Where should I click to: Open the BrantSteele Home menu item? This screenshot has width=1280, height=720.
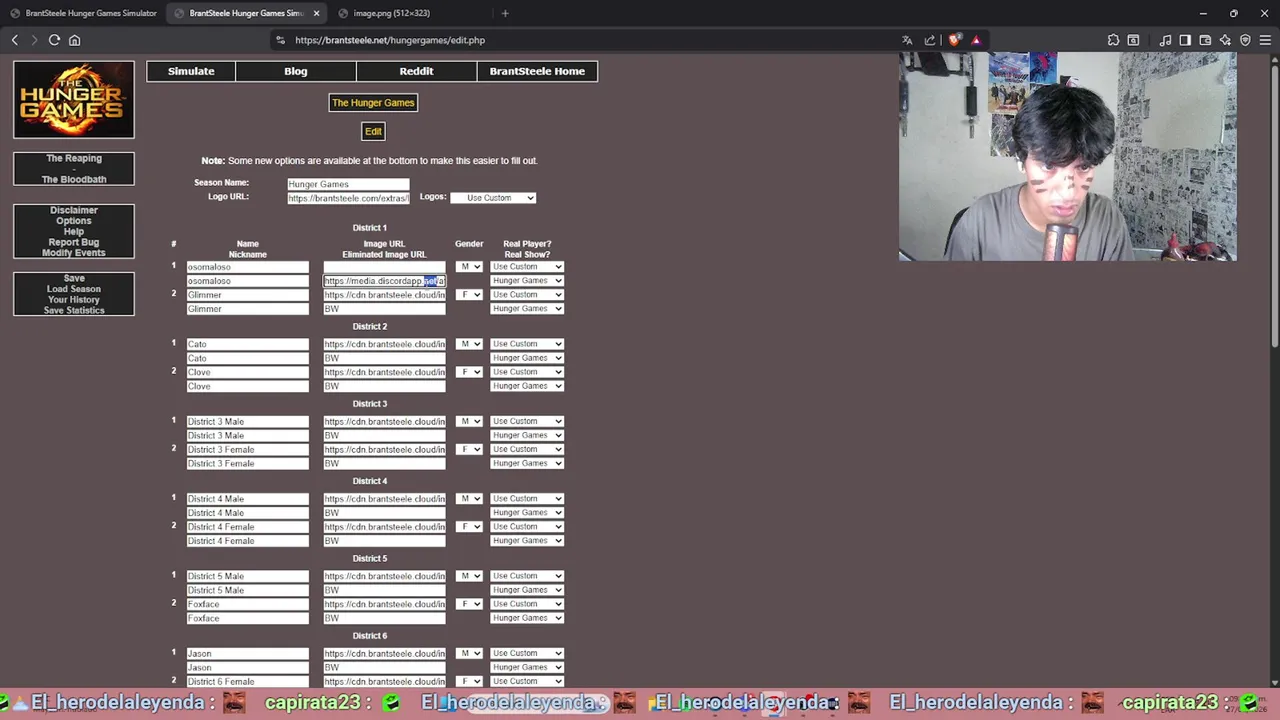tap(537, 71)
